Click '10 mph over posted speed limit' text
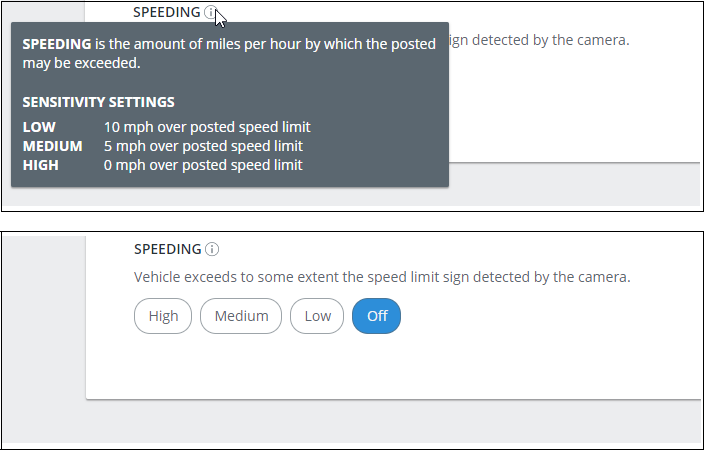 point(207,127)
